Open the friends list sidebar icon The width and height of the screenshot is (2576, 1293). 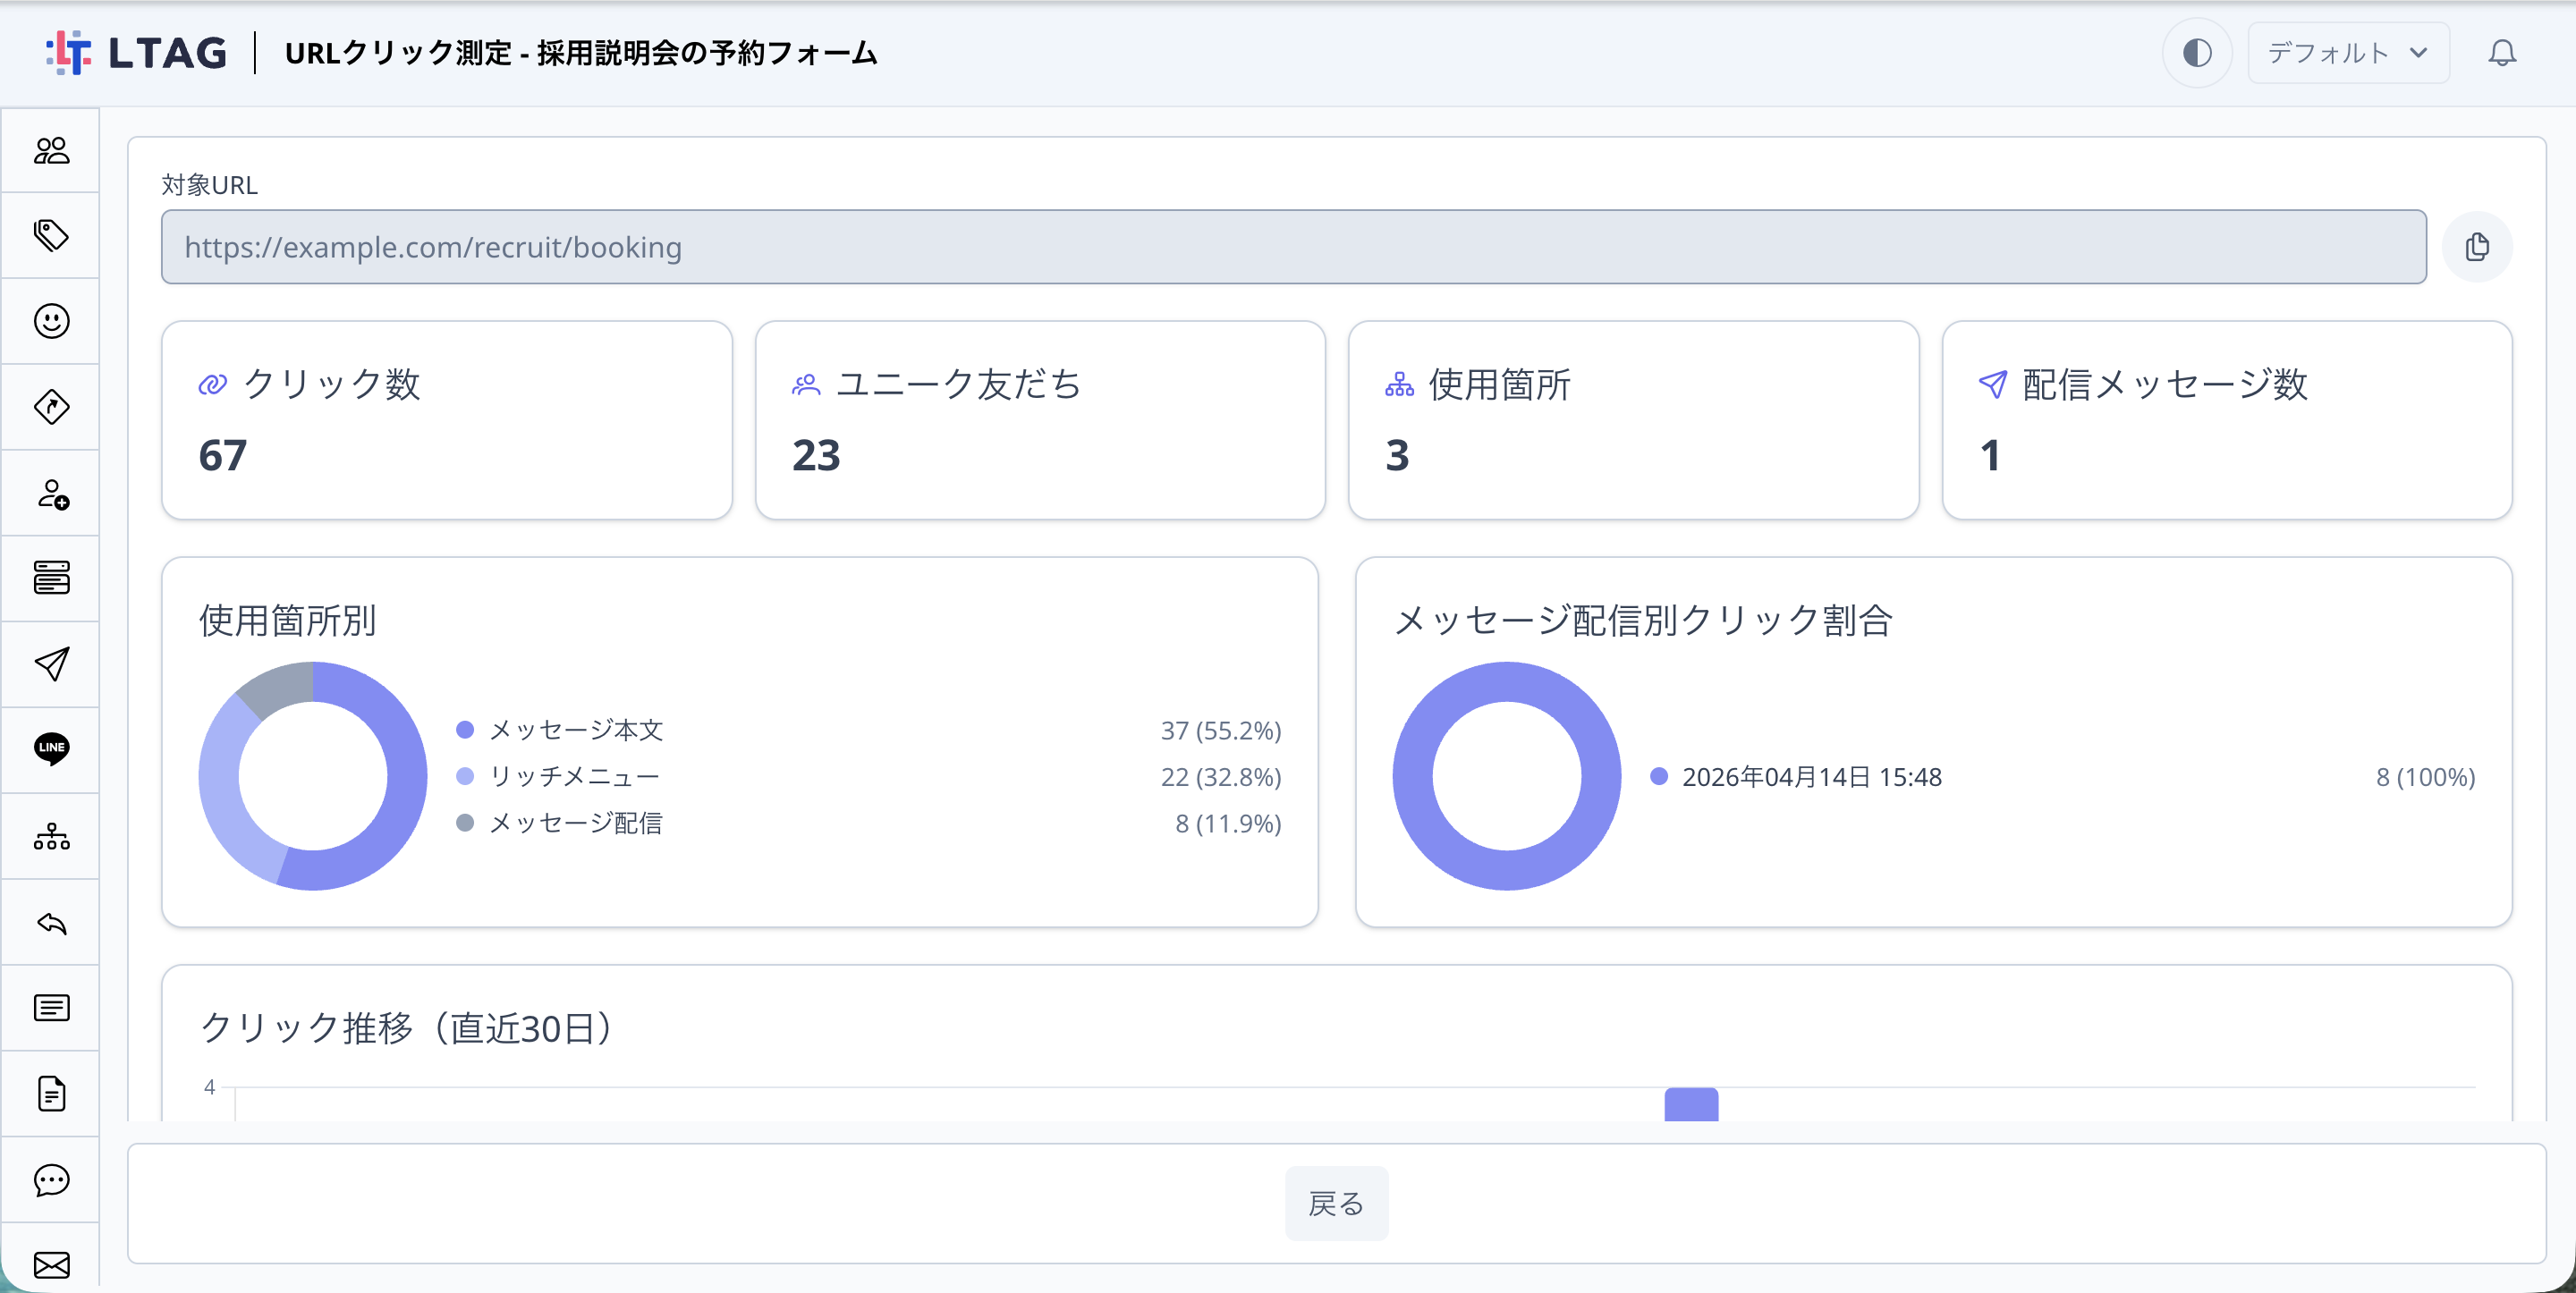point(51,150)
